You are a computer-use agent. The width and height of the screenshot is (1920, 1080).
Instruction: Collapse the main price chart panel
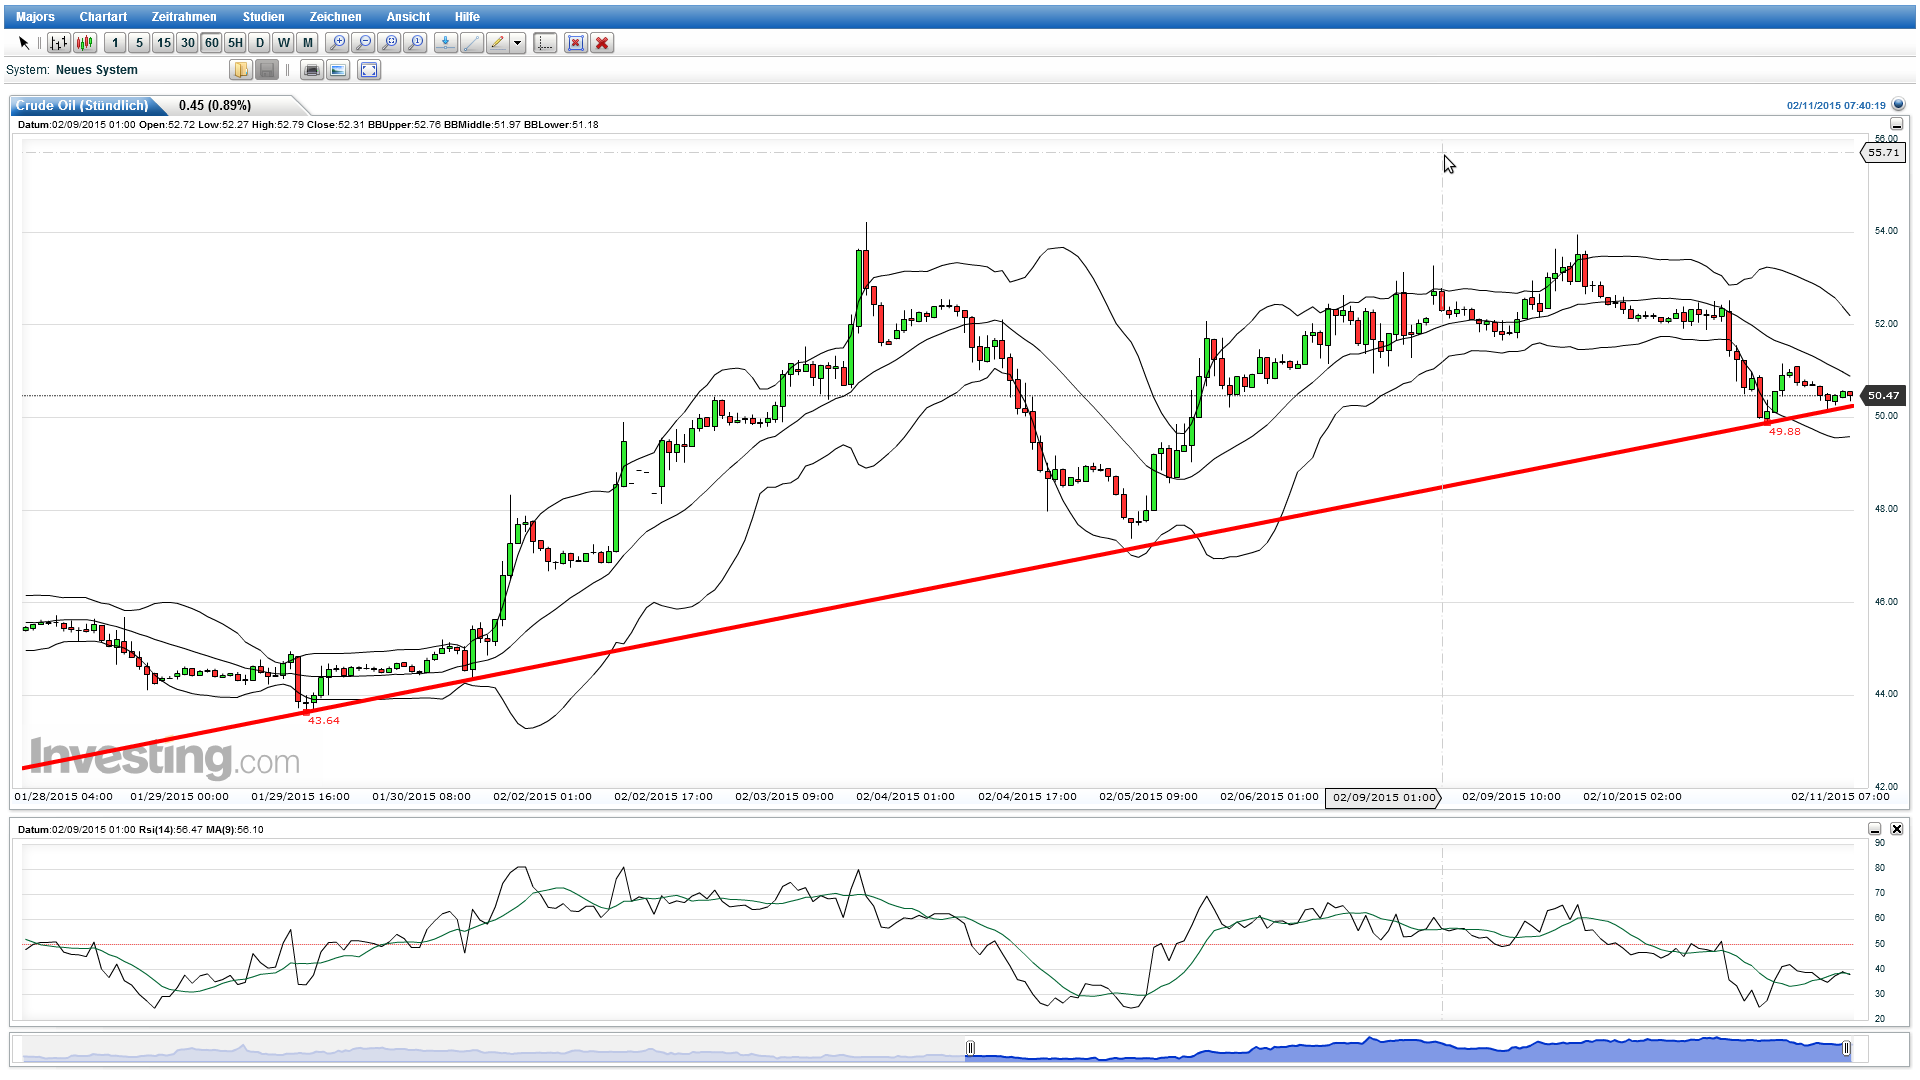(1896, 124)
